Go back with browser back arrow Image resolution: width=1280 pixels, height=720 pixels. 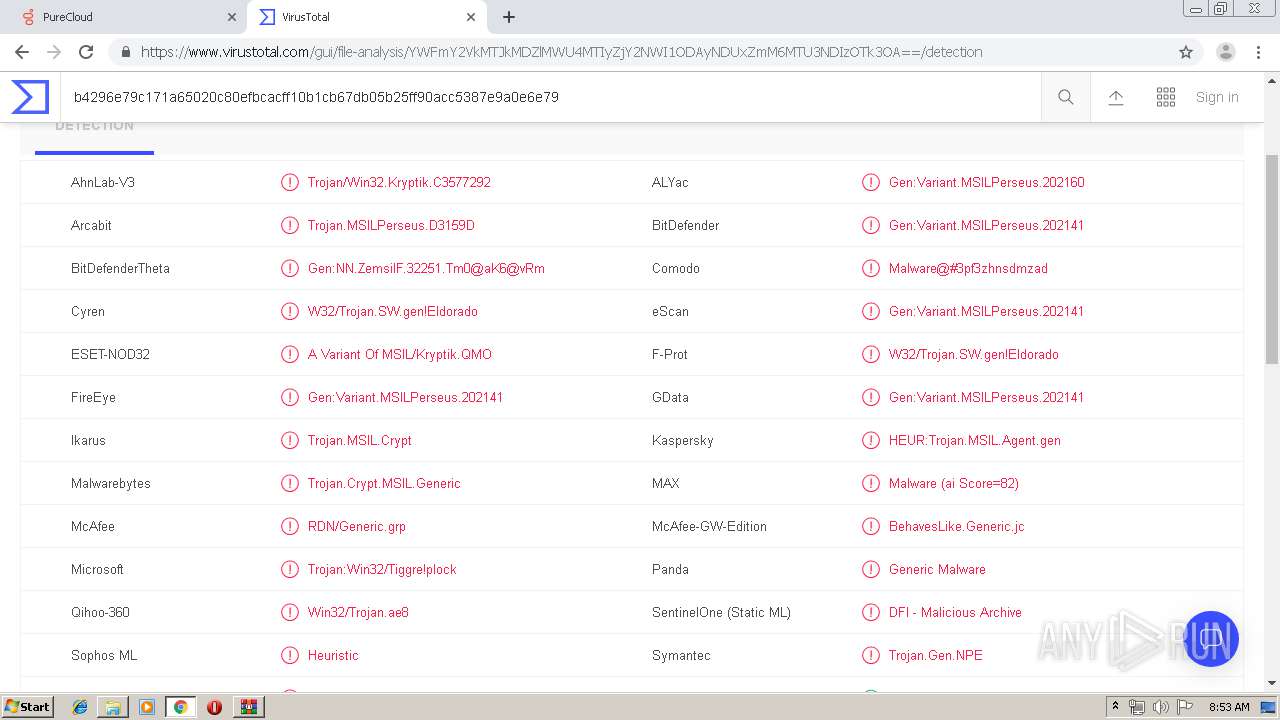point(22,52)
